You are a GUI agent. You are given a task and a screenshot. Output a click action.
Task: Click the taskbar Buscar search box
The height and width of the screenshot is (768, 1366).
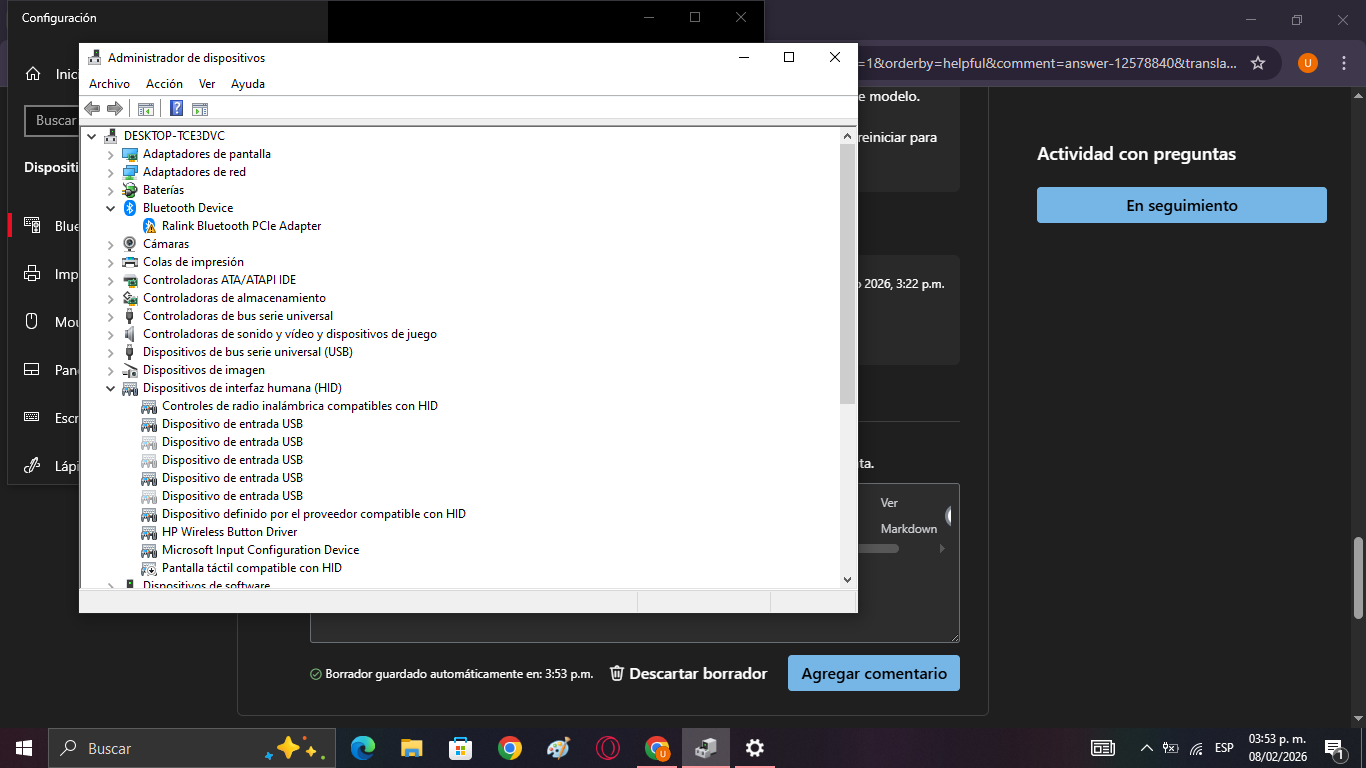coord(190,748)
